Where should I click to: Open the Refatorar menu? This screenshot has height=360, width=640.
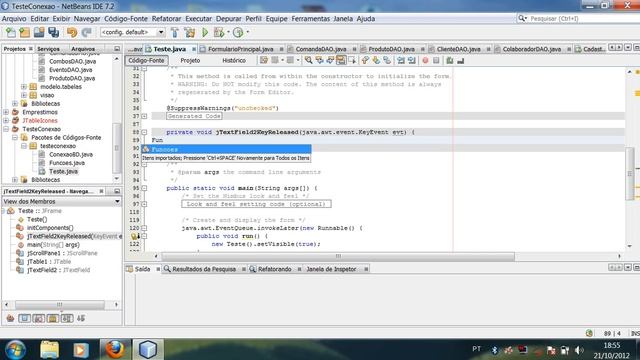[x=166, y=19]
